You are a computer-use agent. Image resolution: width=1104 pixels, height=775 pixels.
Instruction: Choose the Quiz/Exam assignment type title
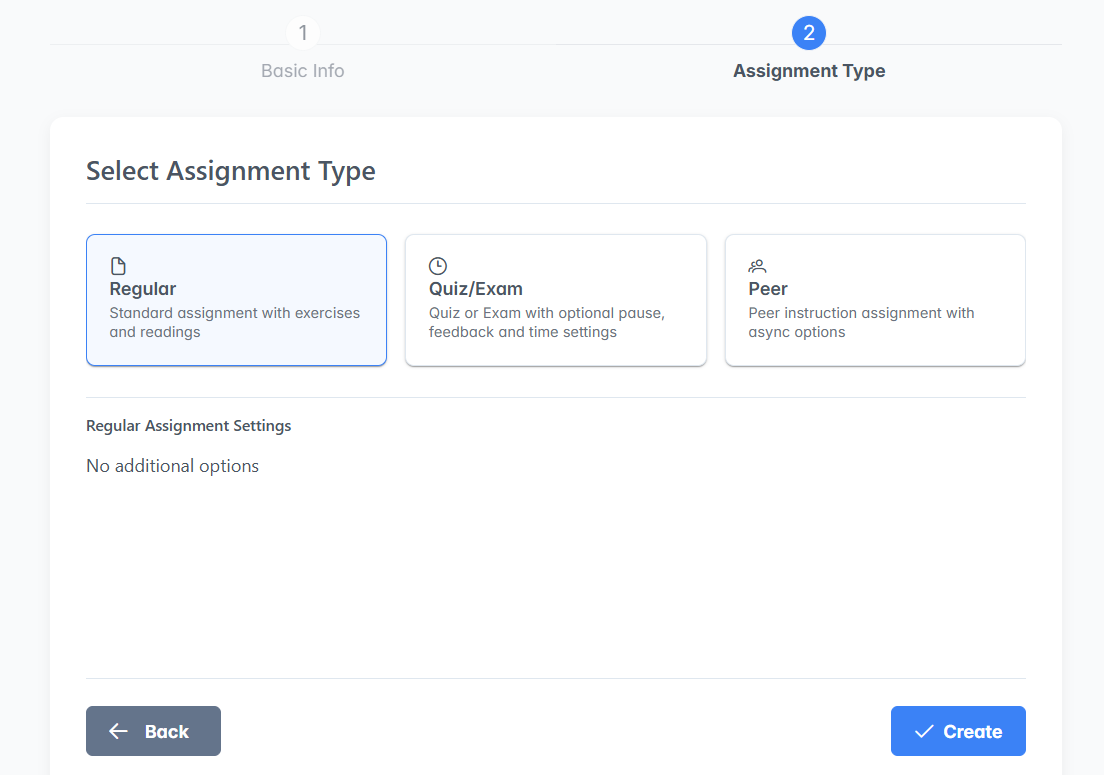tap(476, 289)
